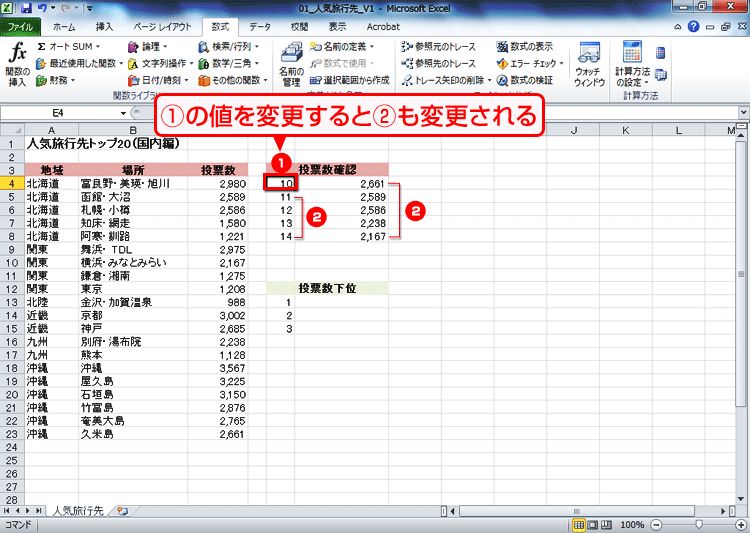Screen dimensions: 750x533
Task: Switch to the Data (データ) tab
Action: pyautogui.click(x=260, y=27)
